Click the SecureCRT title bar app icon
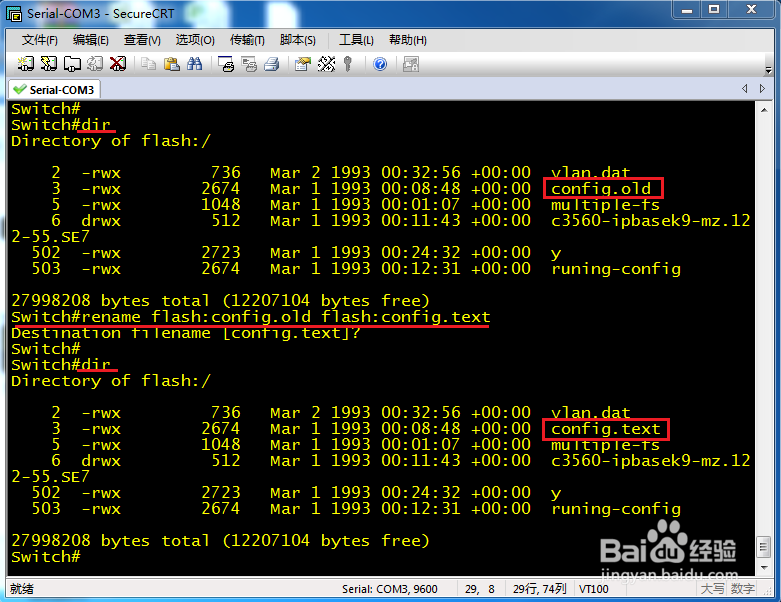Viewport: 781px width, 602px height. click(x=14, y=13)
